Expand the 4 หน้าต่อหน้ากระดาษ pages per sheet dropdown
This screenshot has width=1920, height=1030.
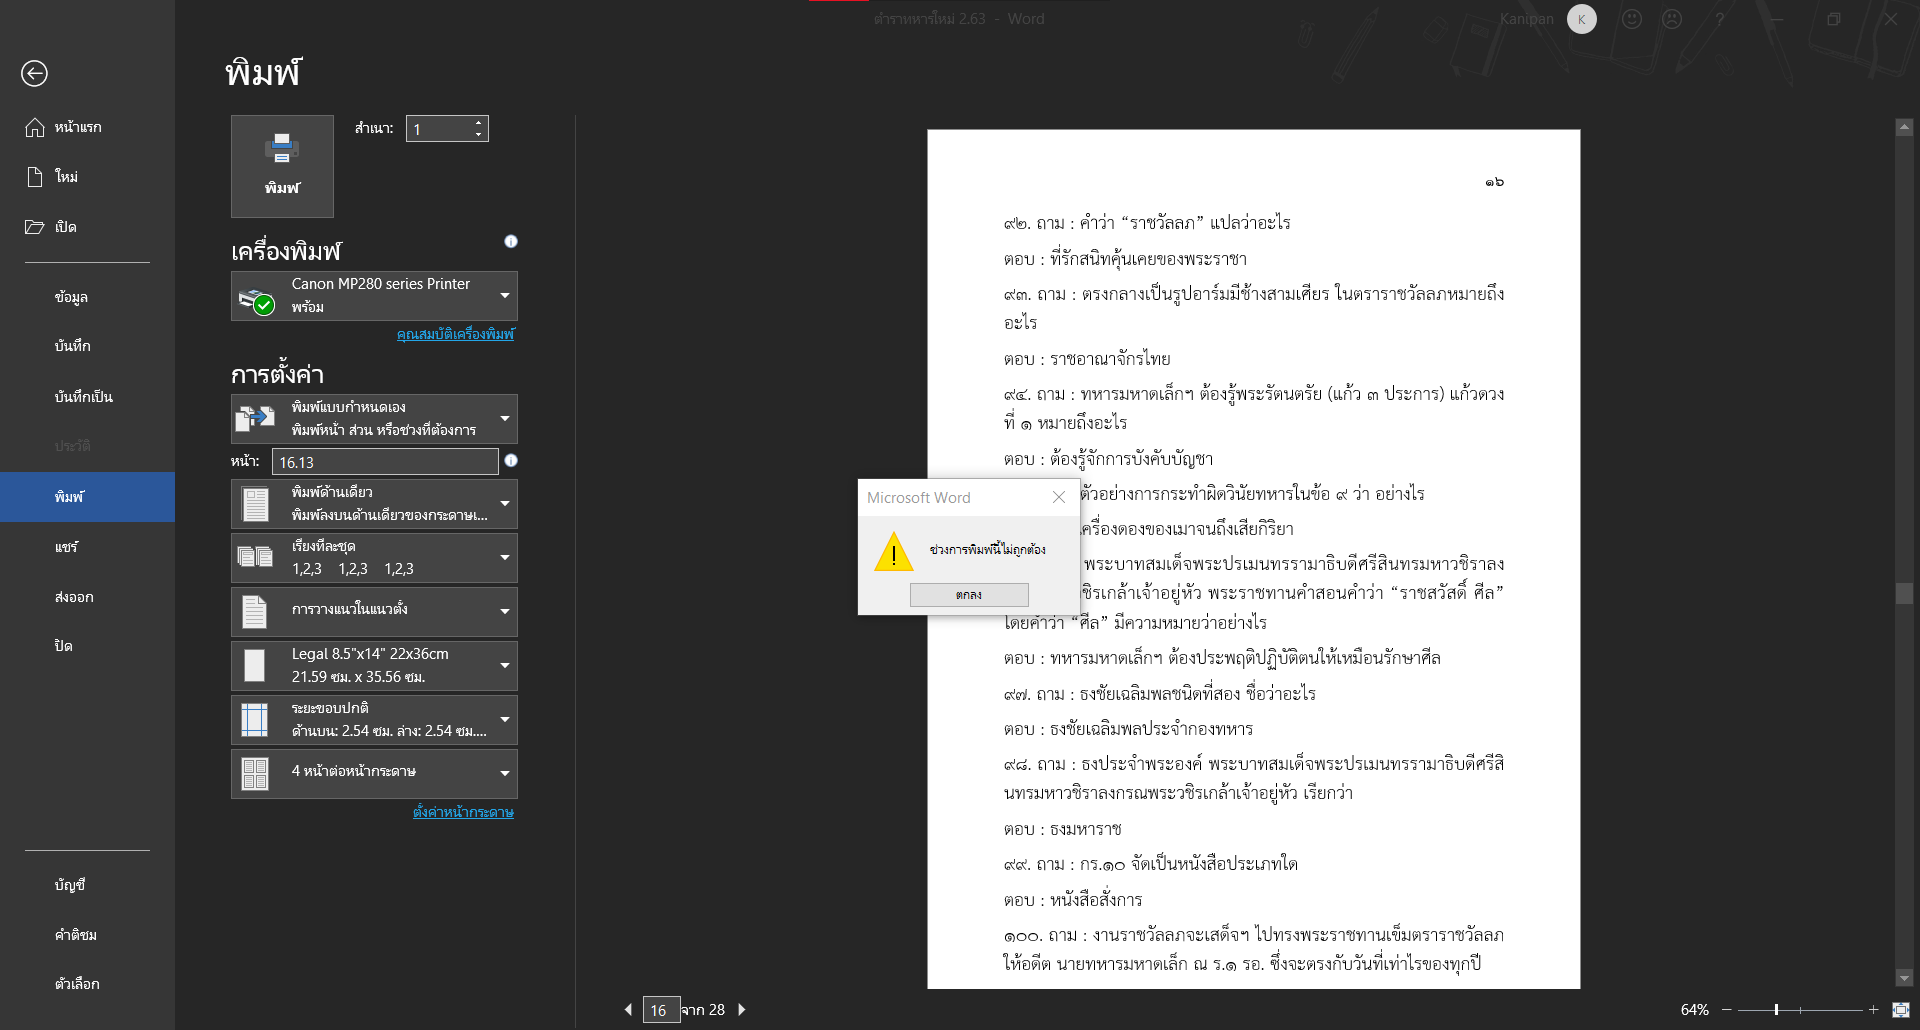374,774
